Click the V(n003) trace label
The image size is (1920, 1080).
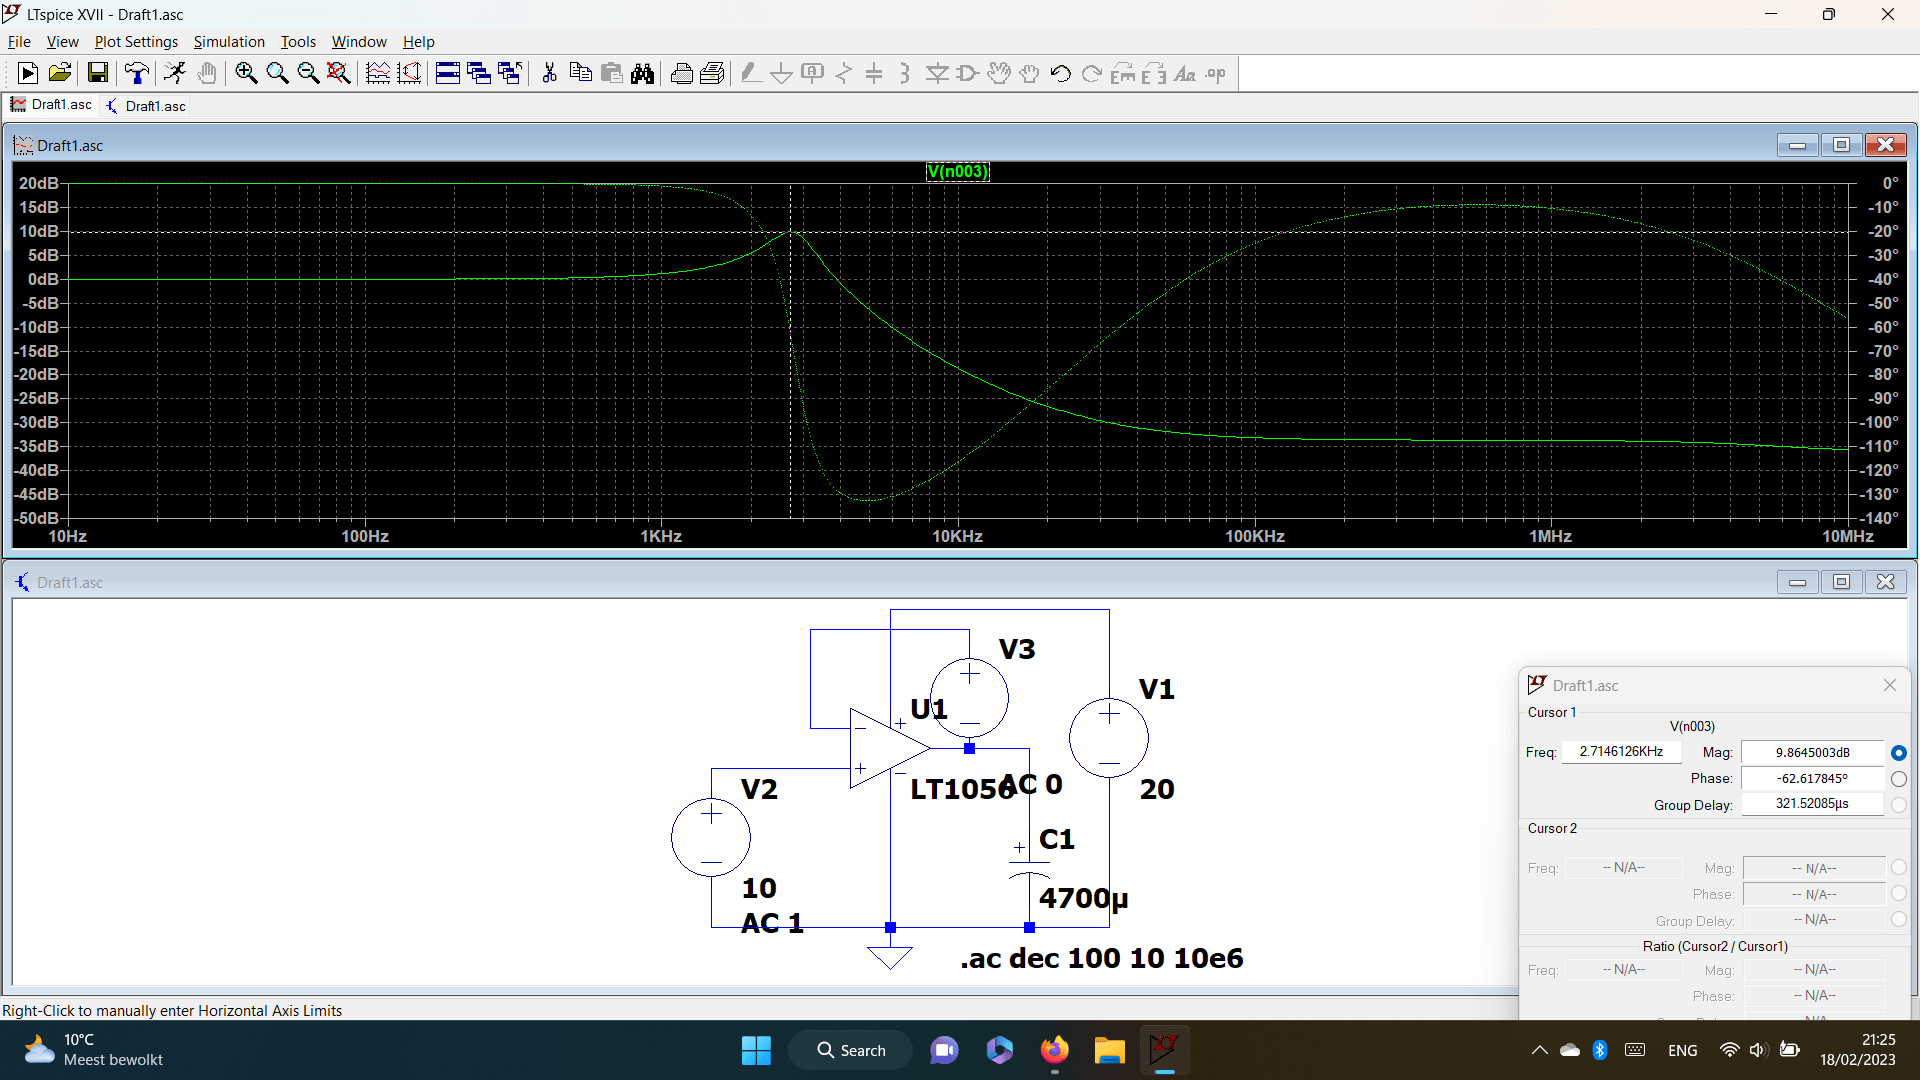957,171
